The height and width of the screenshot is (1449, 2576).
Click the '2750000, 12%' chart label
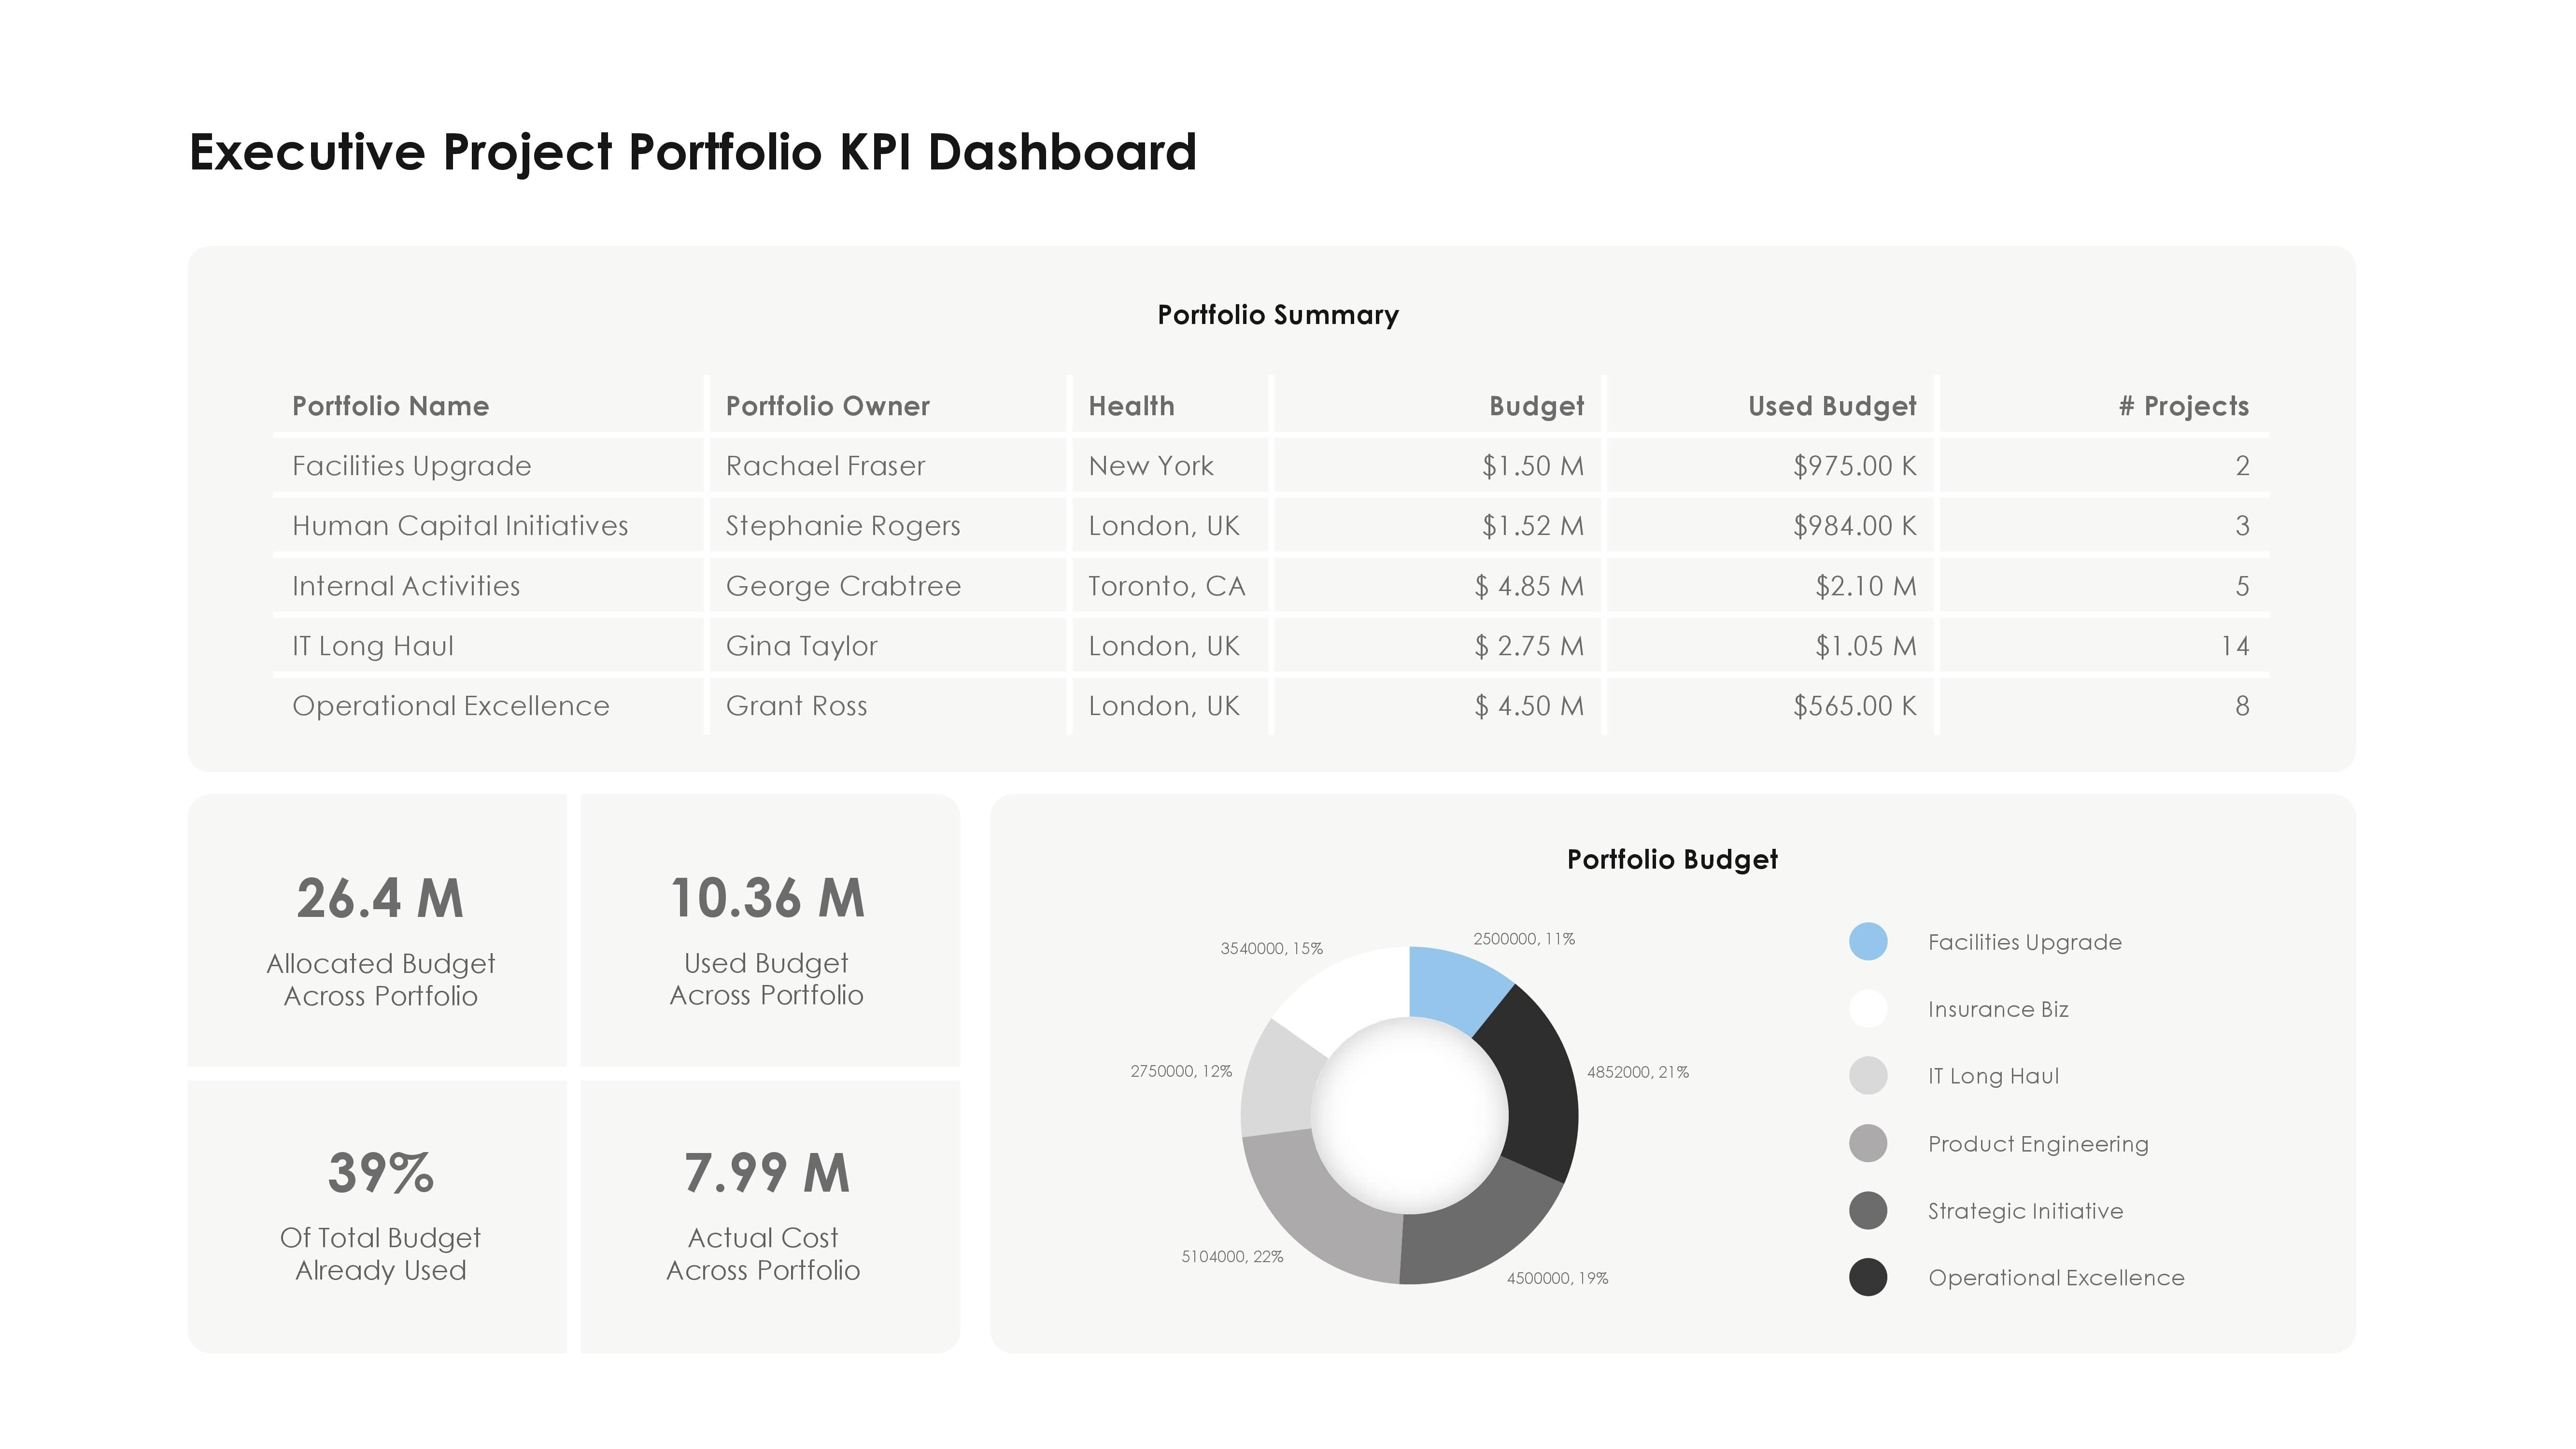1181,1071
